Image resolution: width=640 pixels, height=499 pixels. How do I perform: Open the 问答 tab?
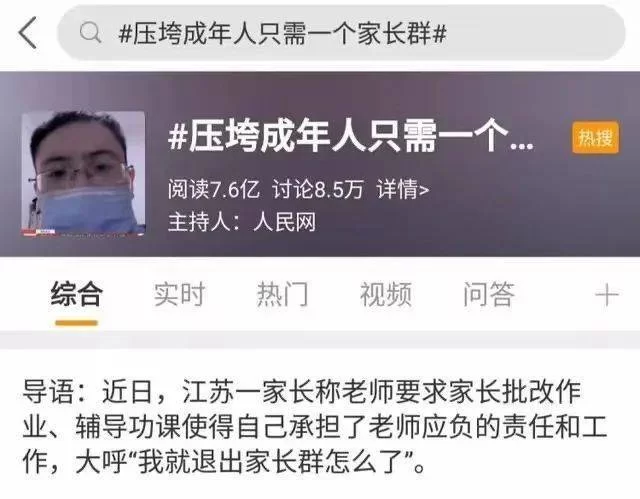pos(489,294)
